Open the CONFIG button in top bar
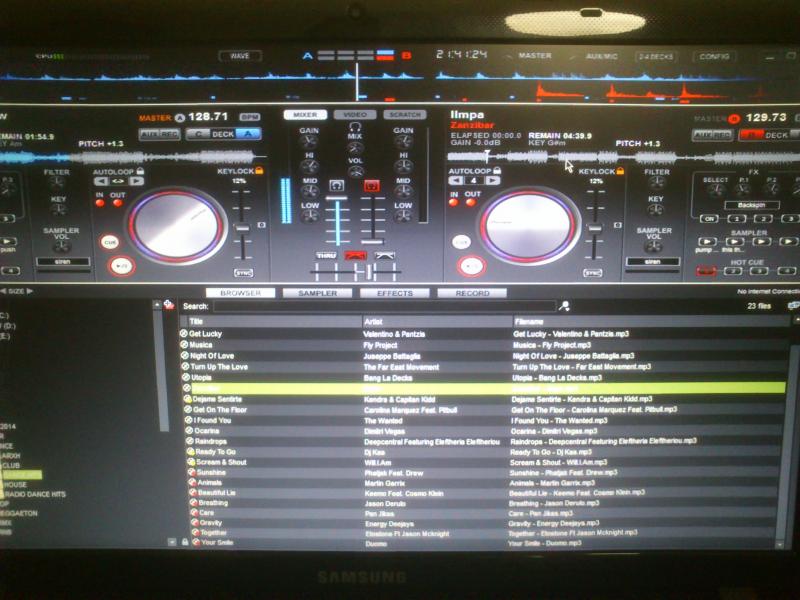800x600 pixels. (x=714, y=56)
